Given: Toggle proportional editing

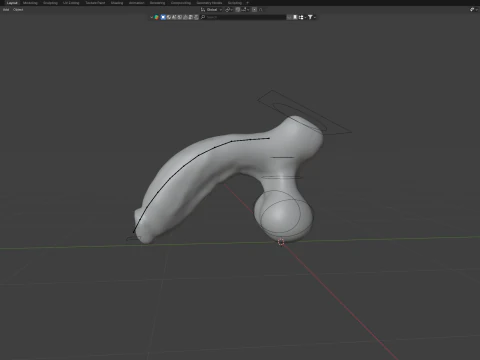Looking at the screenshot, I should click(254, 10).
